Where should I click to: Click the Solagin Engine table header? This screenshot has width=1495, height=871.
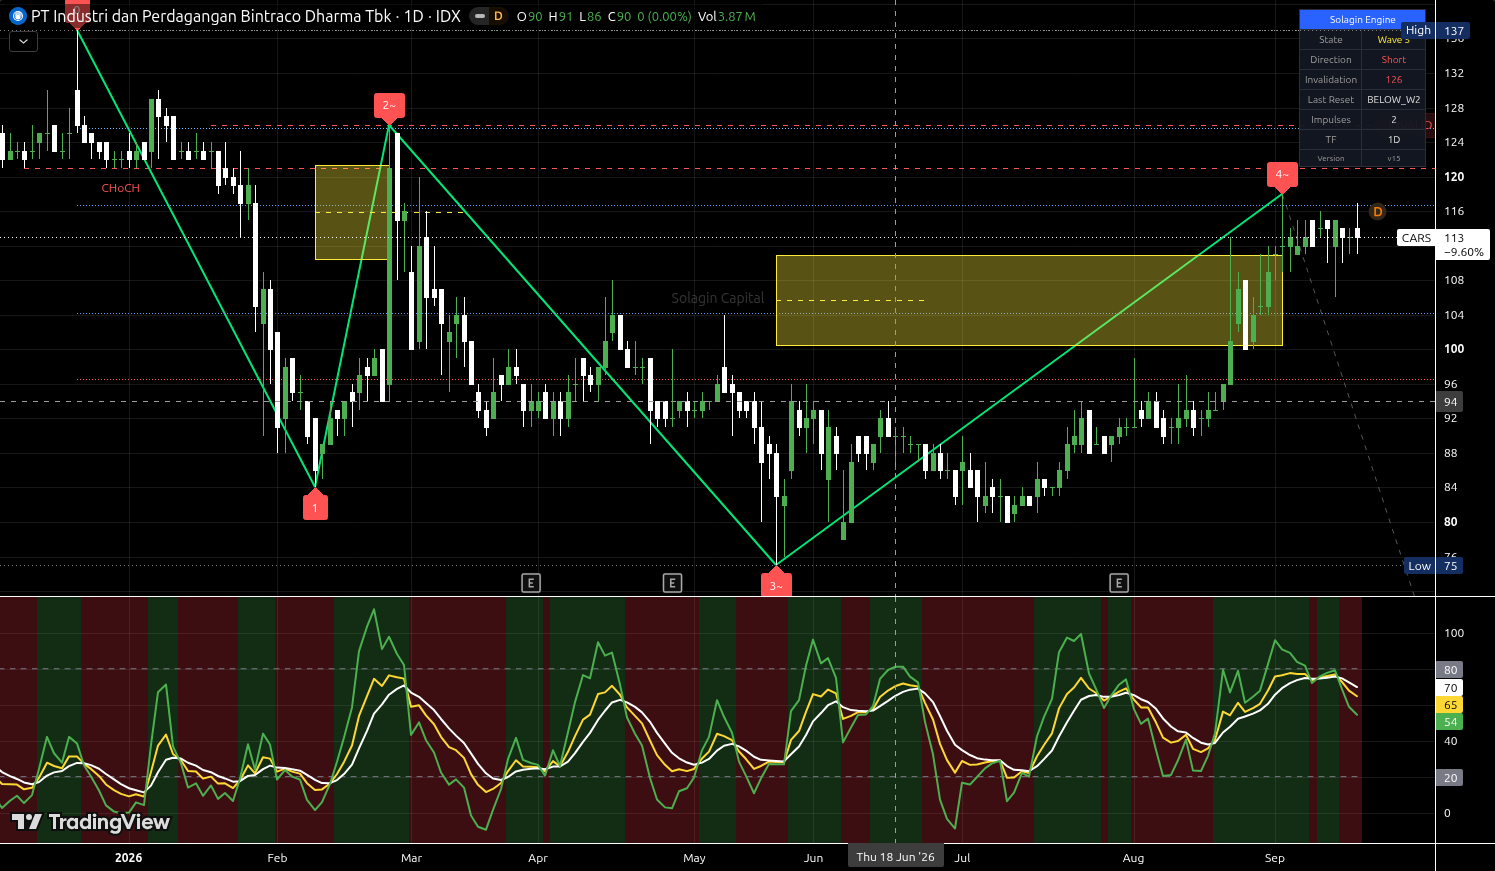point(1362,20)
